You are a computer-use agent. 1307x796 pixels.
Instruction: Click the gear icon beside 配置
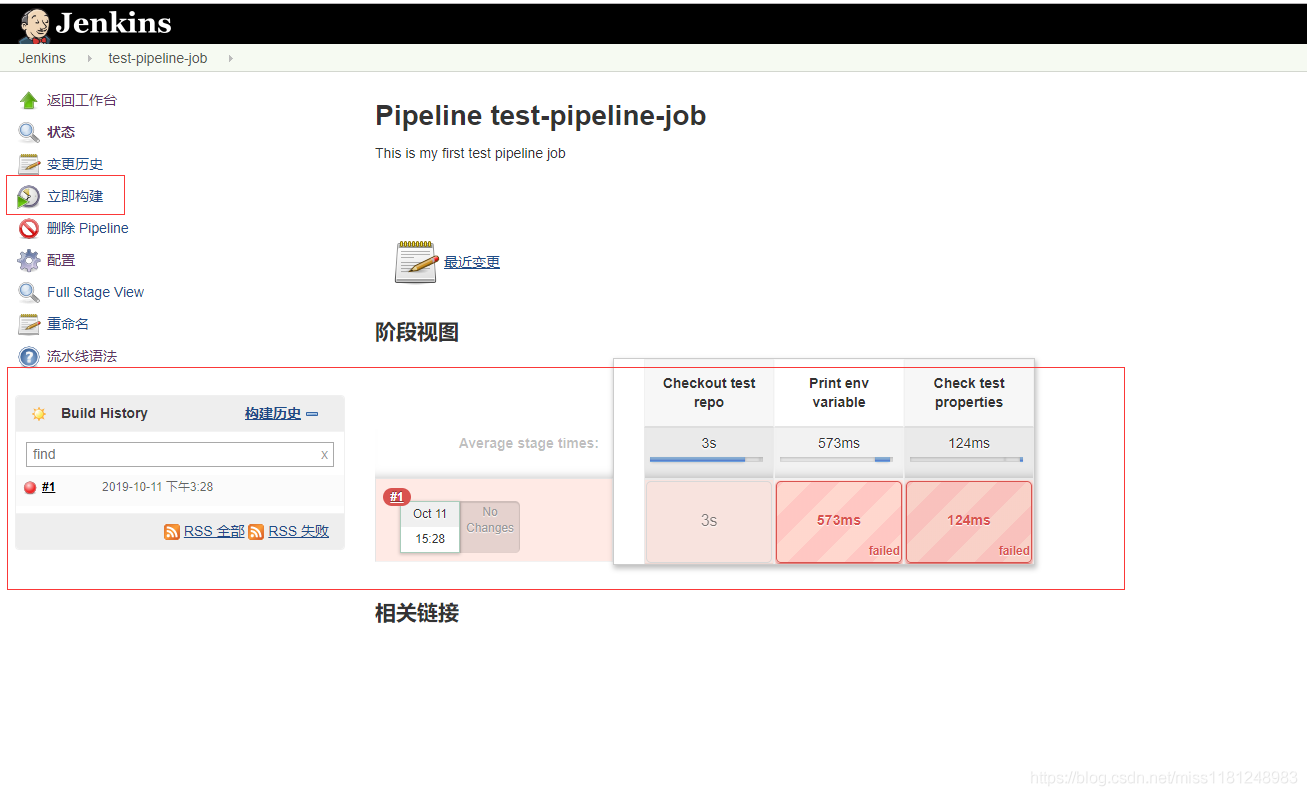(x=29, y=260)
